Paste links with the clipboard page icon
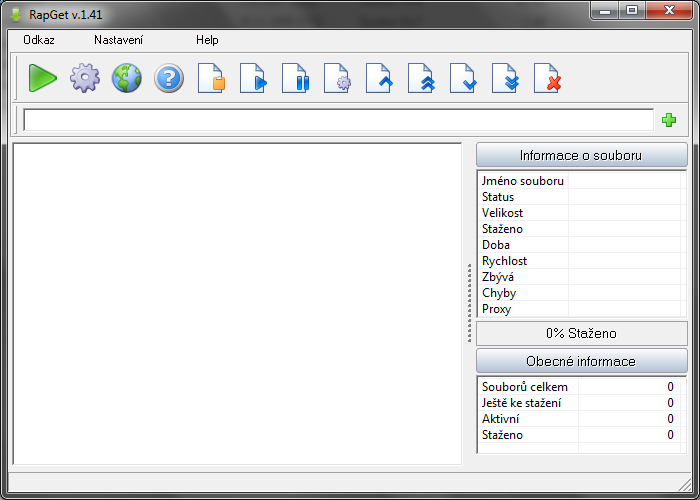Viewport: 700px width, 500px height. [x=211, y=78]
